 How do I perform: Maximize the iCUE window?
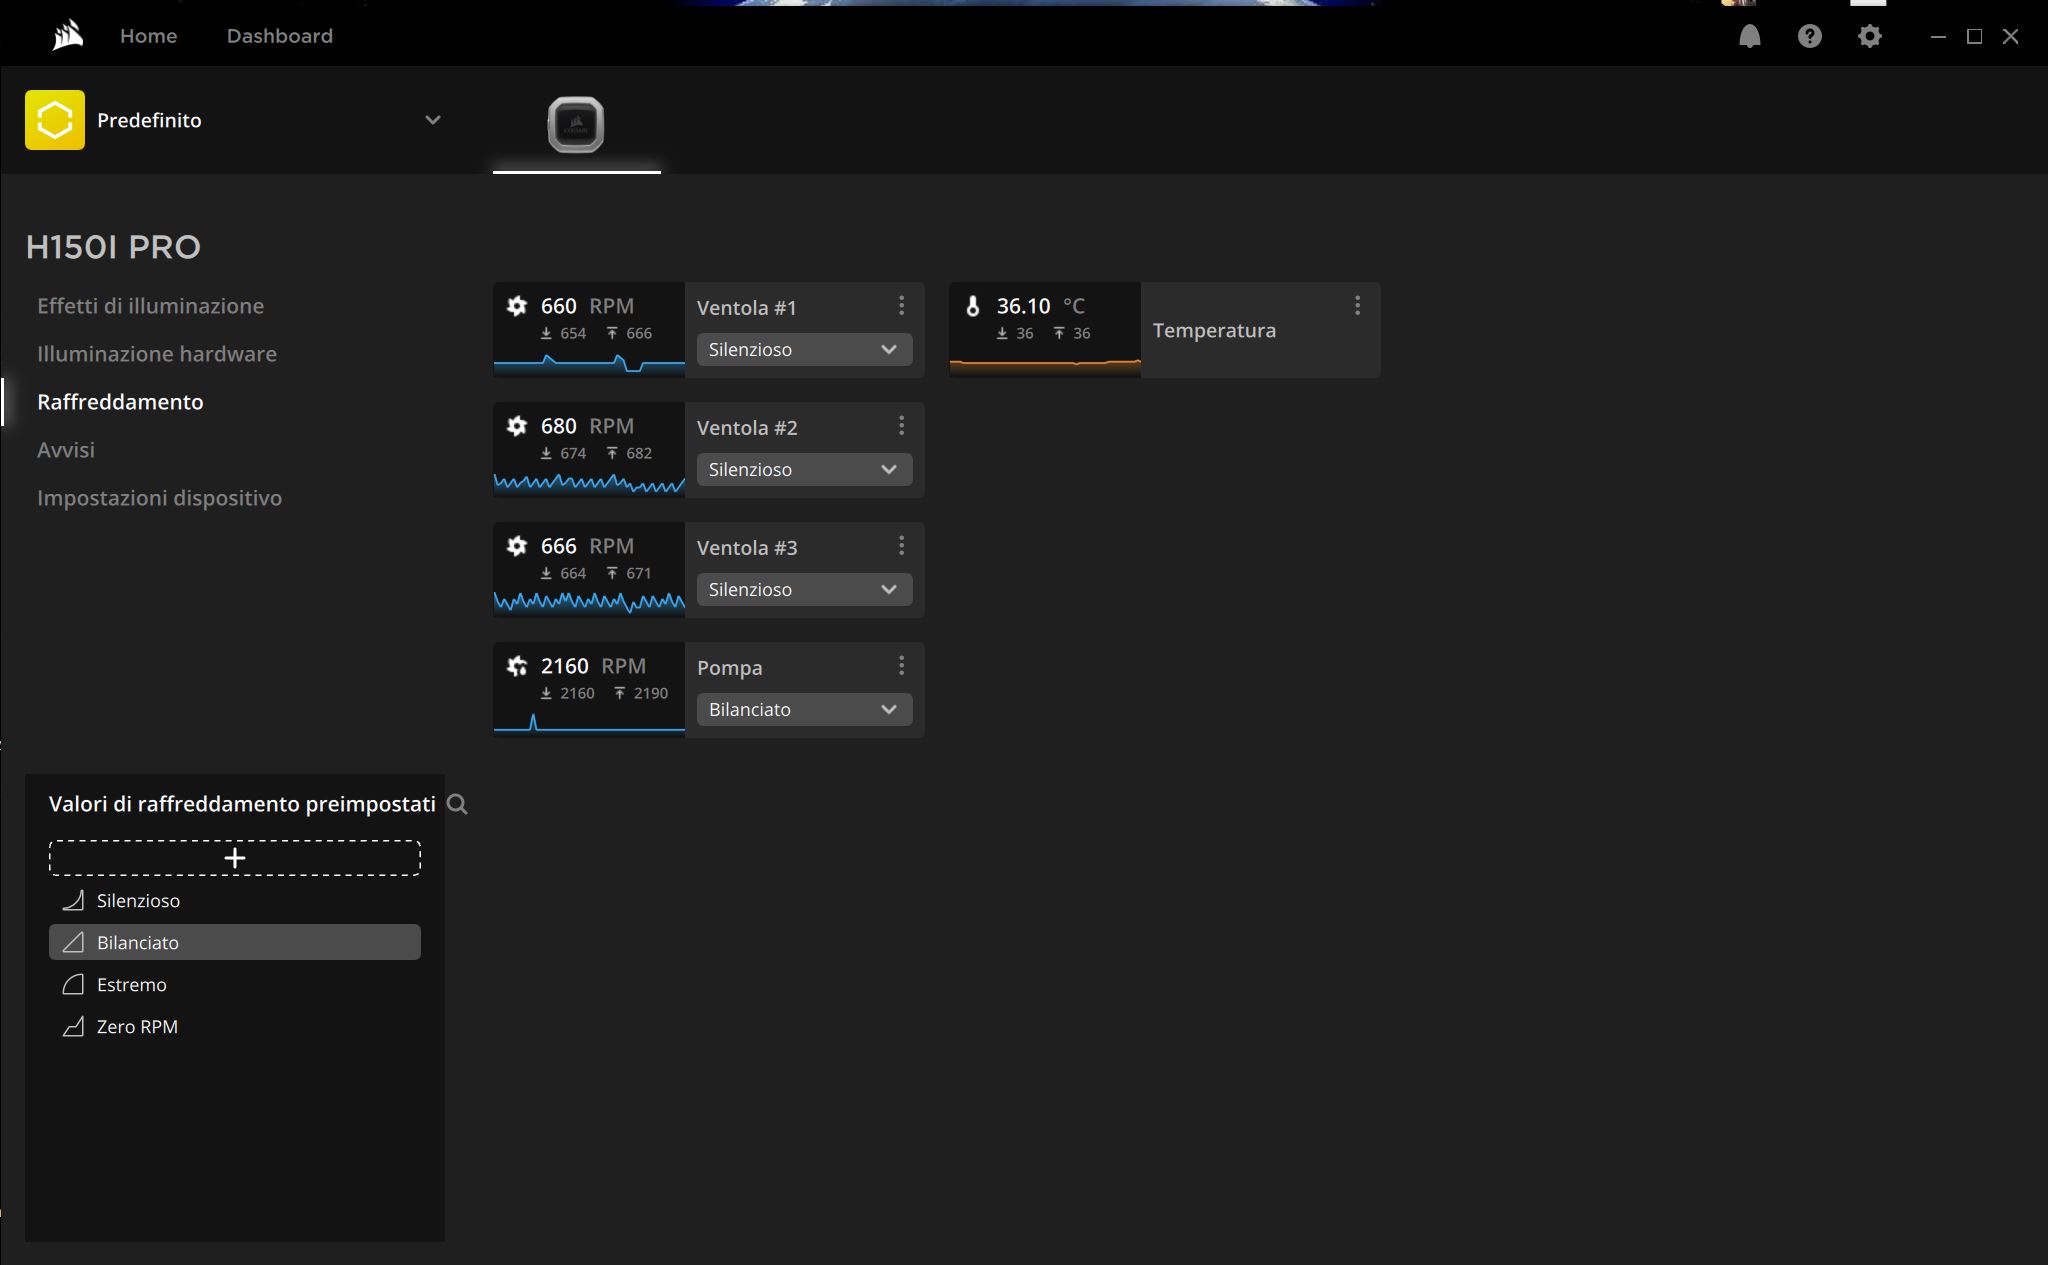1974,36
